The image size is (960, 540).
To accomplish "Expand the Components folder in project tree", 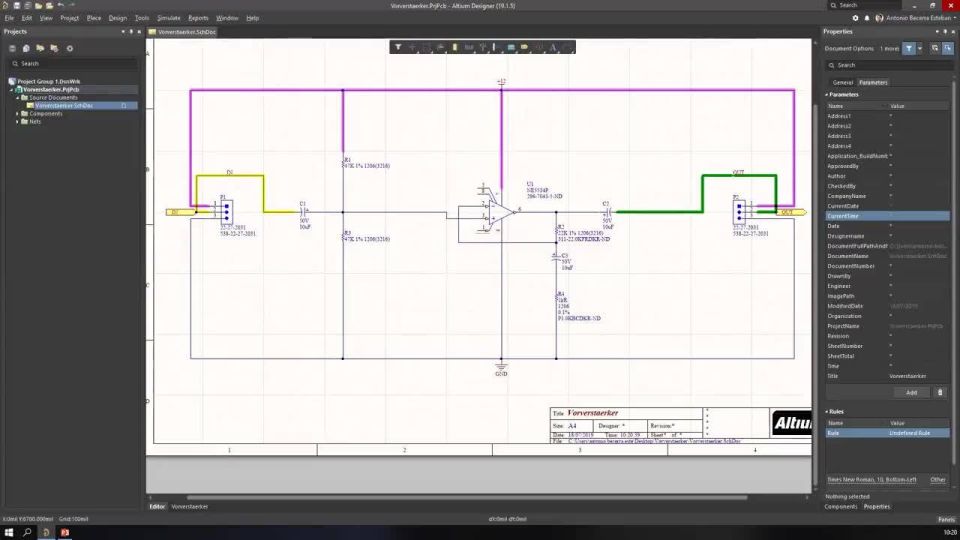I will 17,113.
